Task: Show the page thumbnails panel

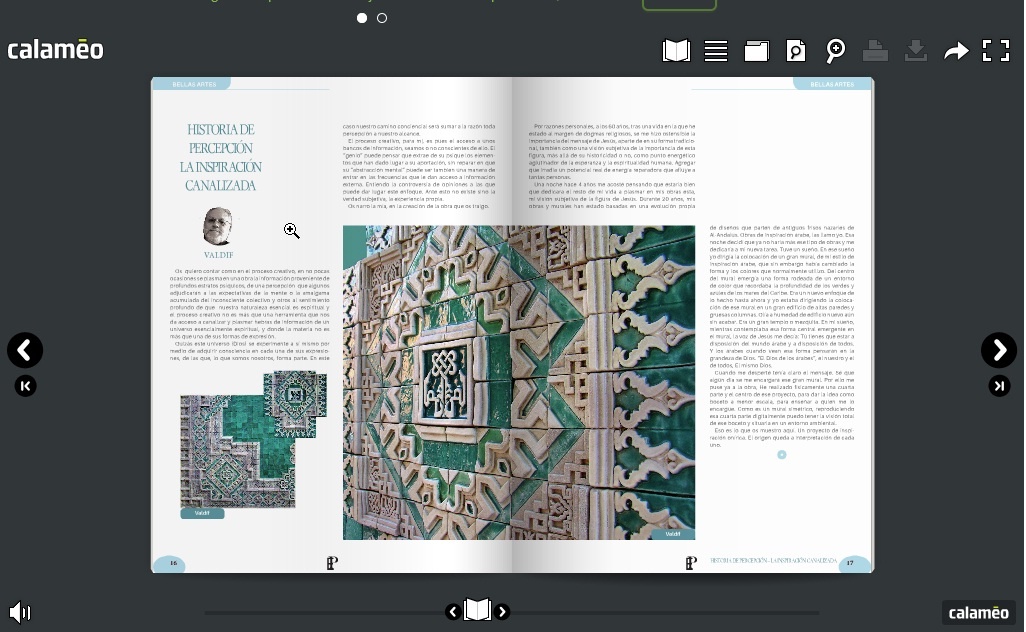Action: 756,50
